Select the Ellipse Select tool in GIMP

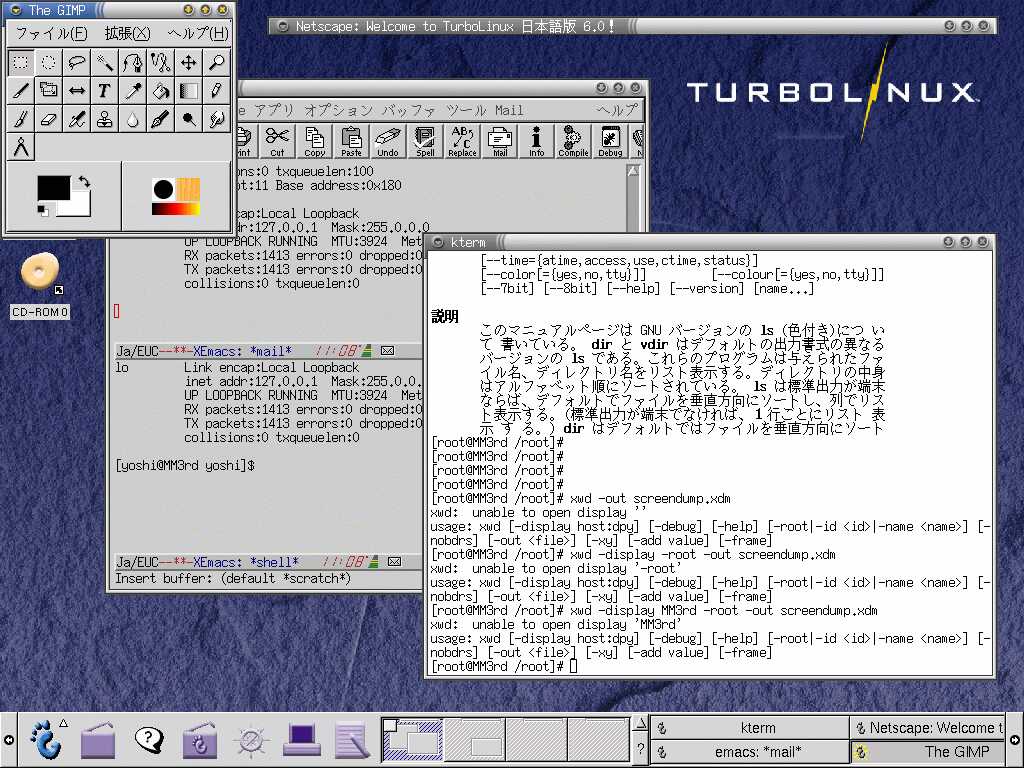[x=49, y=63]
